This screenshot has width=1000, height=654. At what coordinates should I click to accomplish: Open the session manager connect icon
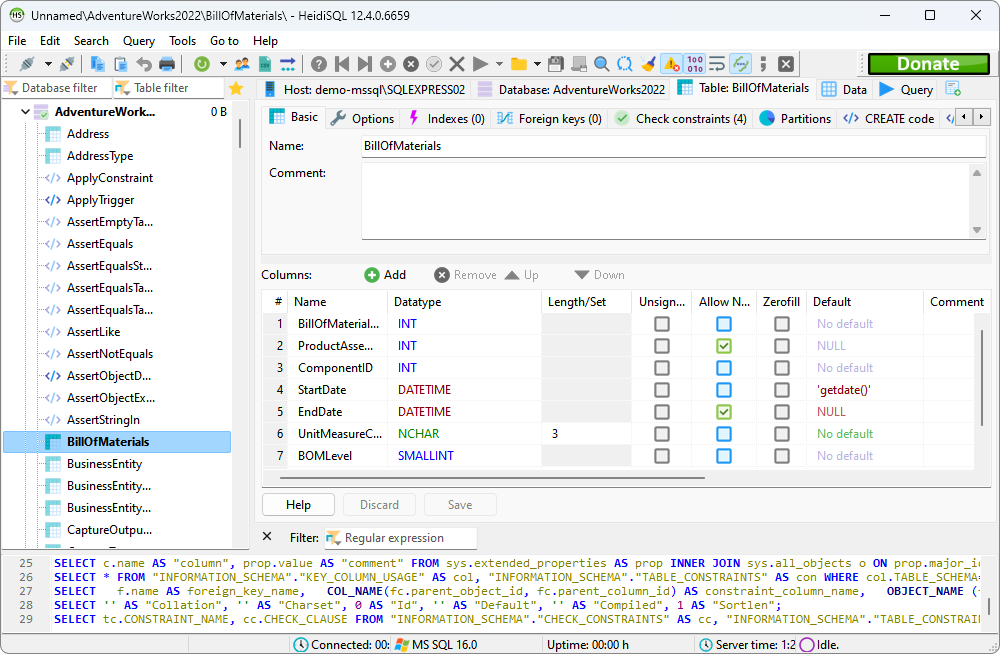coord(27,64)
